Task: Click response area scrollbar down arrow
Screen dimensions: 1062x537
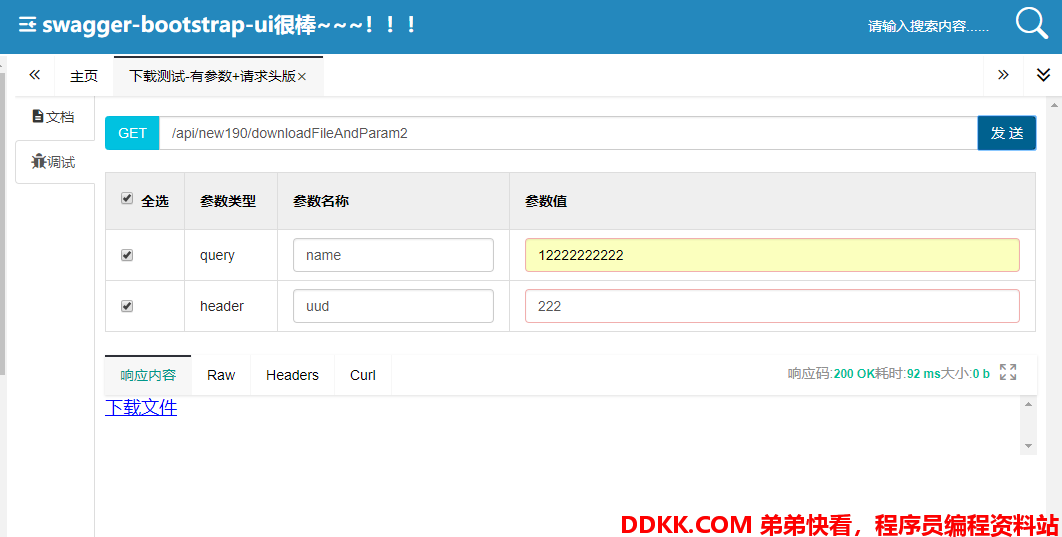Action: [1028, 446]
